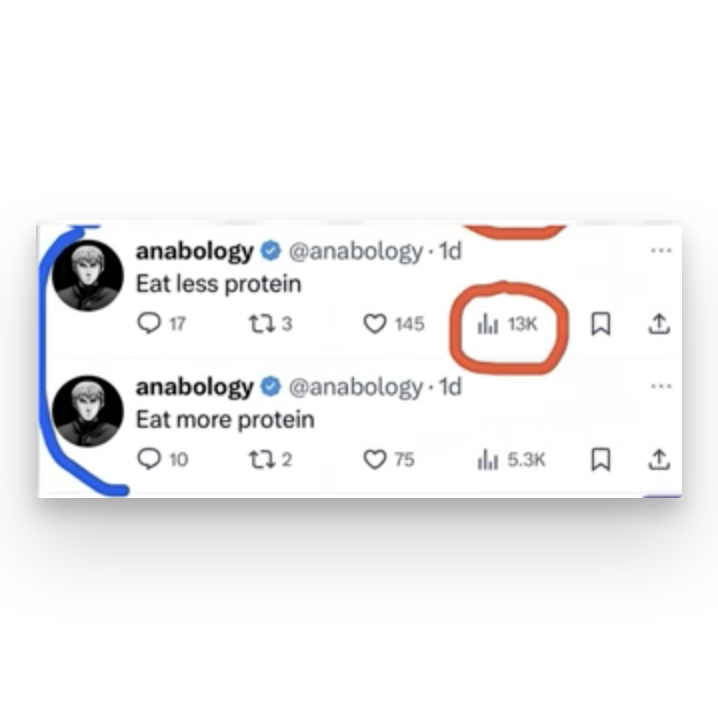Screen dimensions: 718x718
Task: Open more options on "Eat less protein" tweet
Action: coord(661,250)
